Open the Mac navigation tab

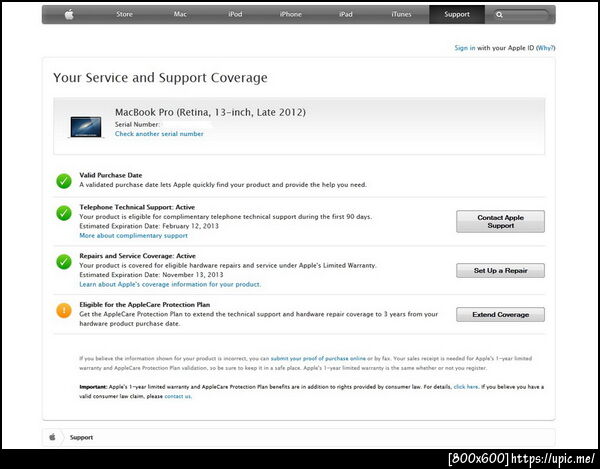click(180, 14)
